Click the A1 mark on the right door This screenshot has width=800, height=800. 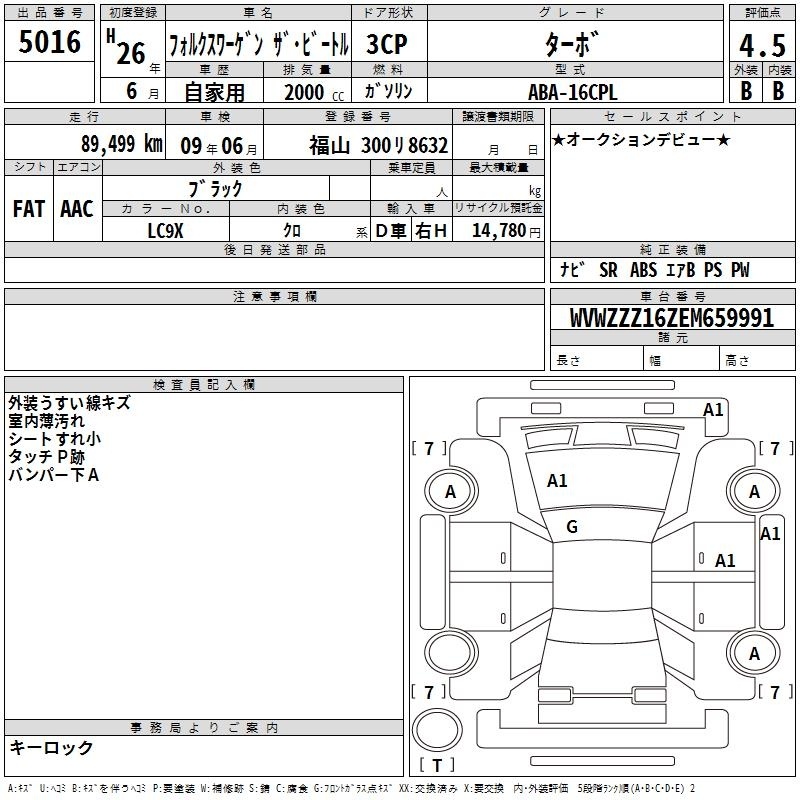[725, 561]
